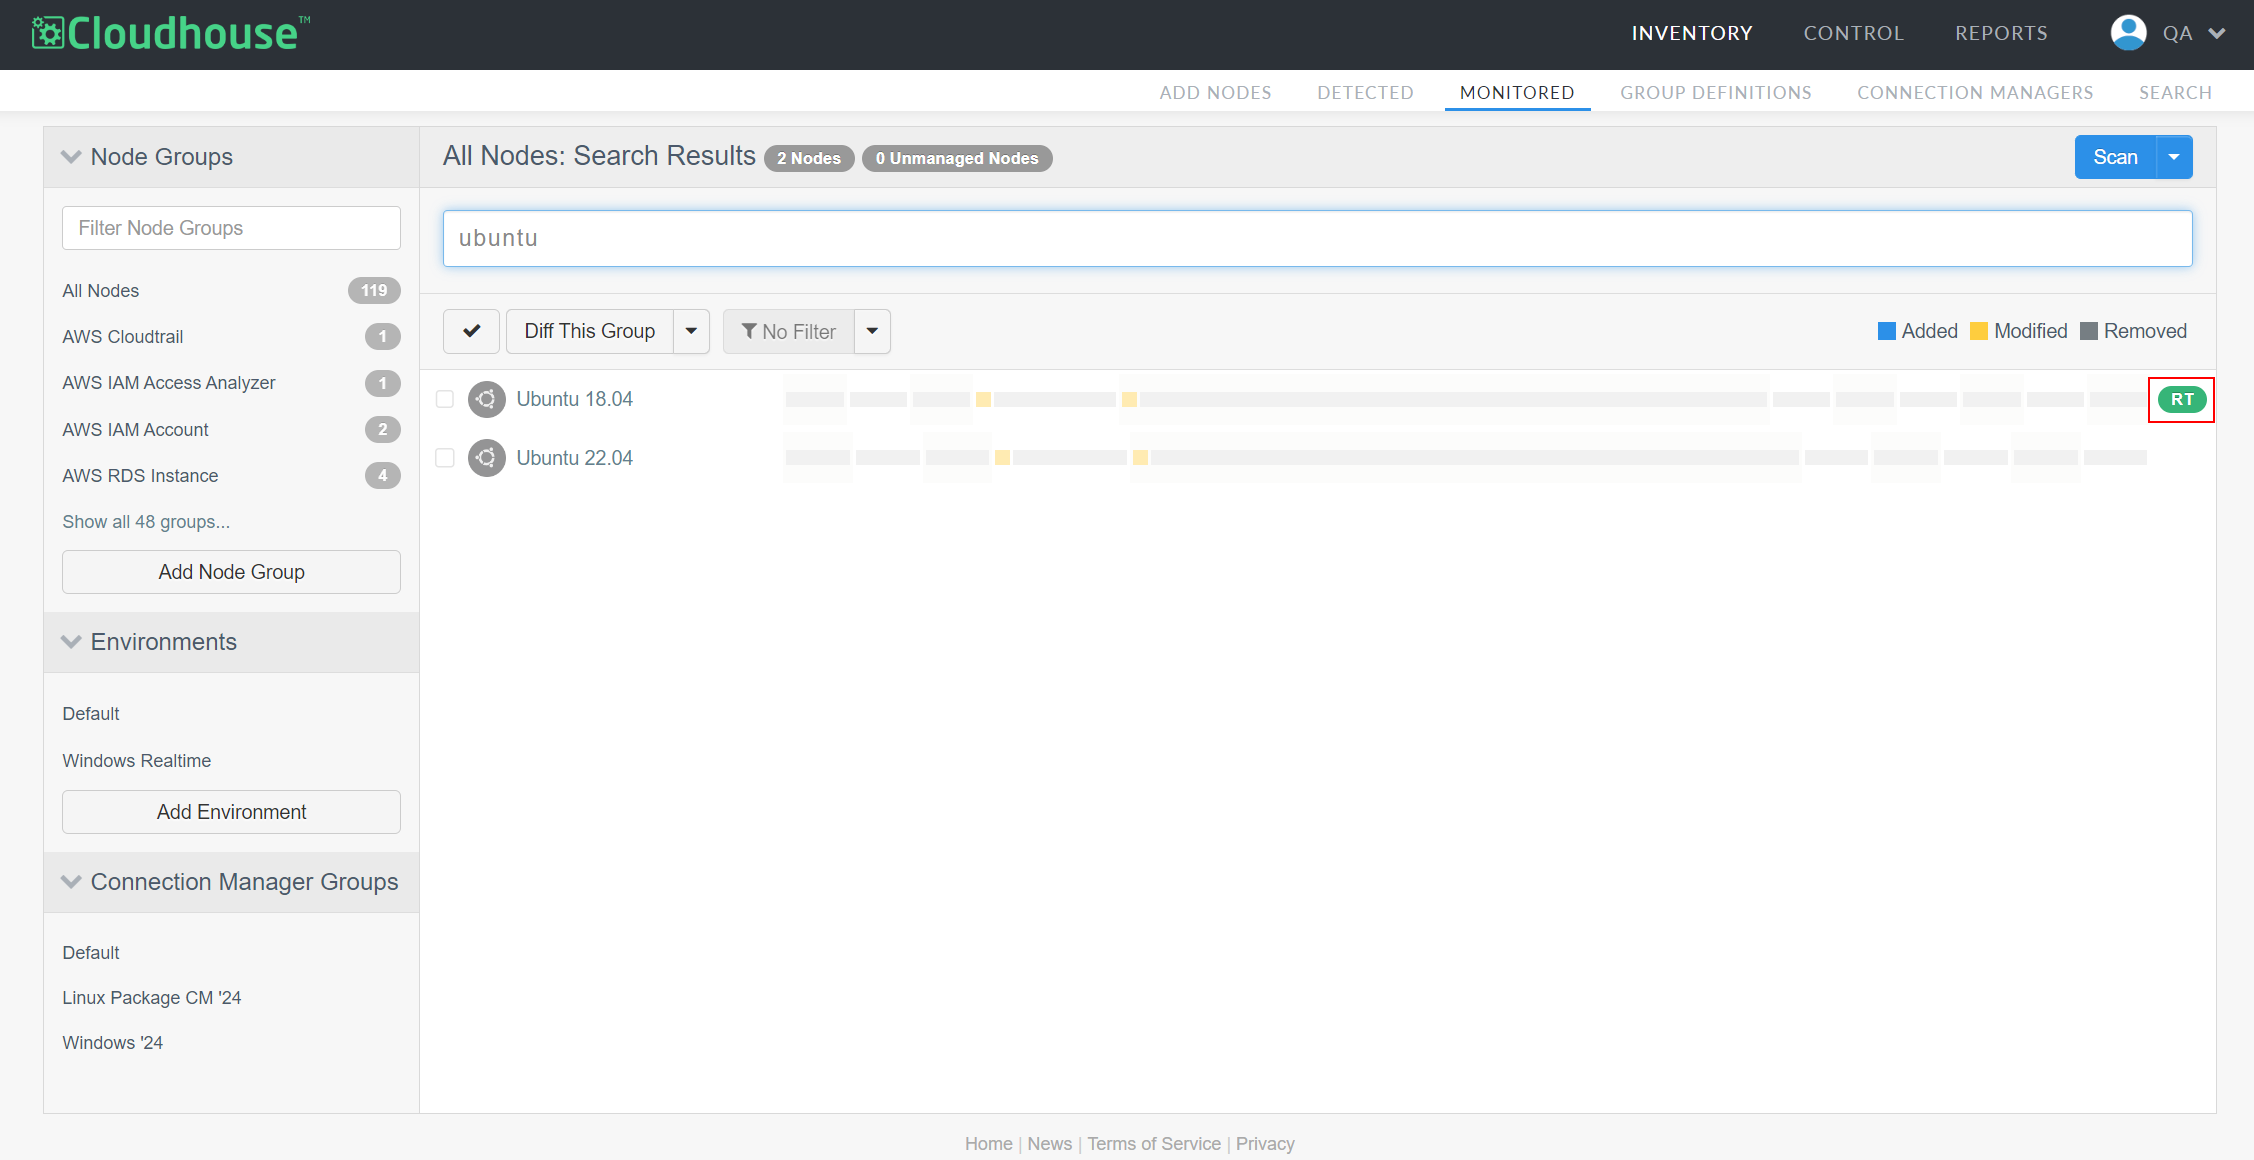This screenshot has height=1160, width=2254.
Task: Select the AWS Cloudtrail group
Action: pyautogui.click(x=122, y=337)
